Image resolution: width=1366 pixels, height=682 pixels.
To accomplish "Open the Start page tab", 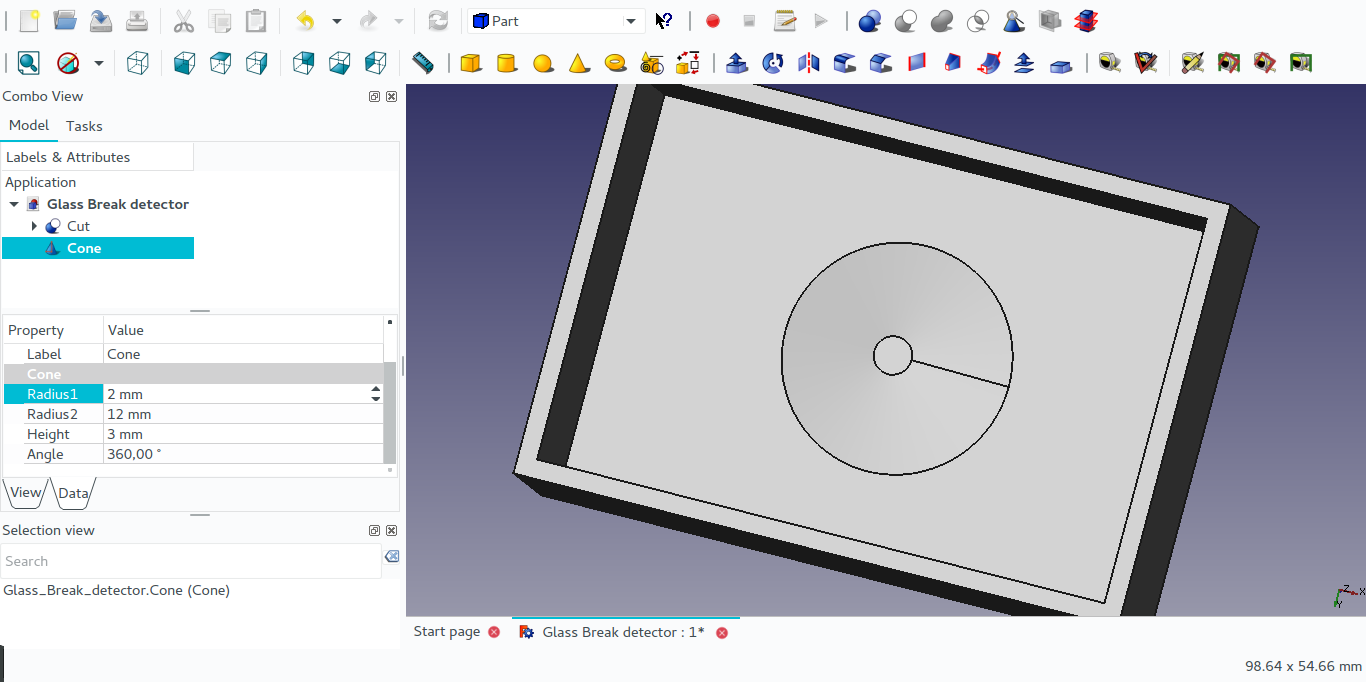I will point(447,632).
